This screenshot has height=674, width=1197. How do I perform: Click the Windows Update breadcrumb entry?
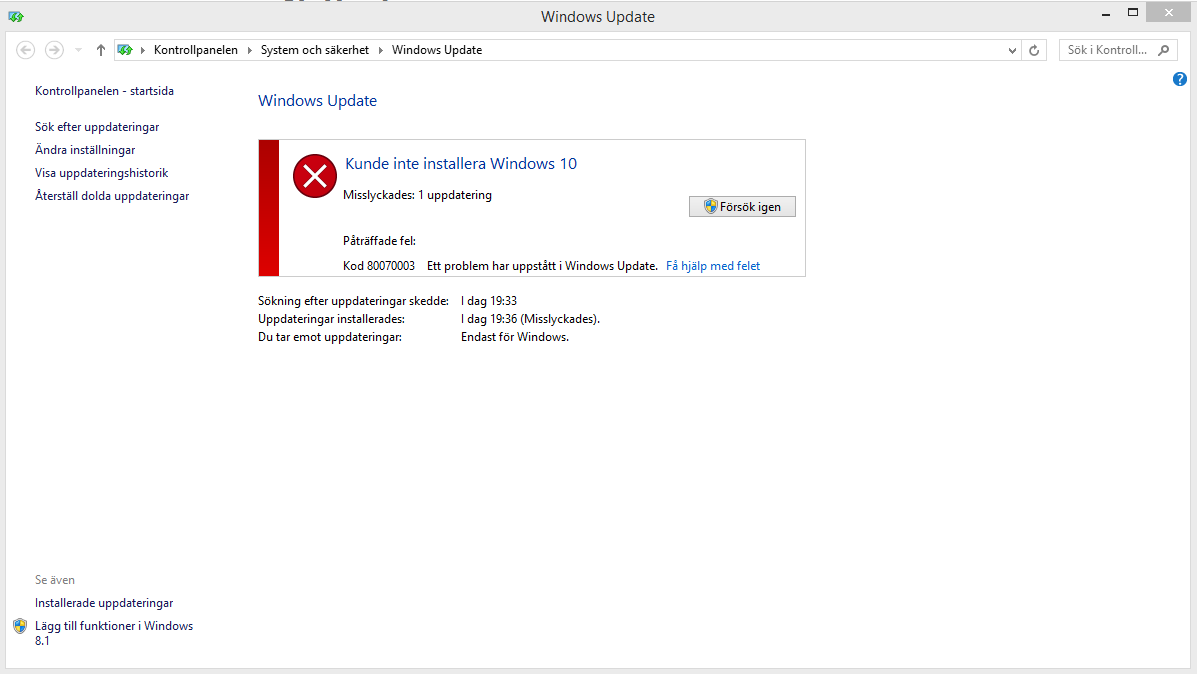tap(437, 50)
